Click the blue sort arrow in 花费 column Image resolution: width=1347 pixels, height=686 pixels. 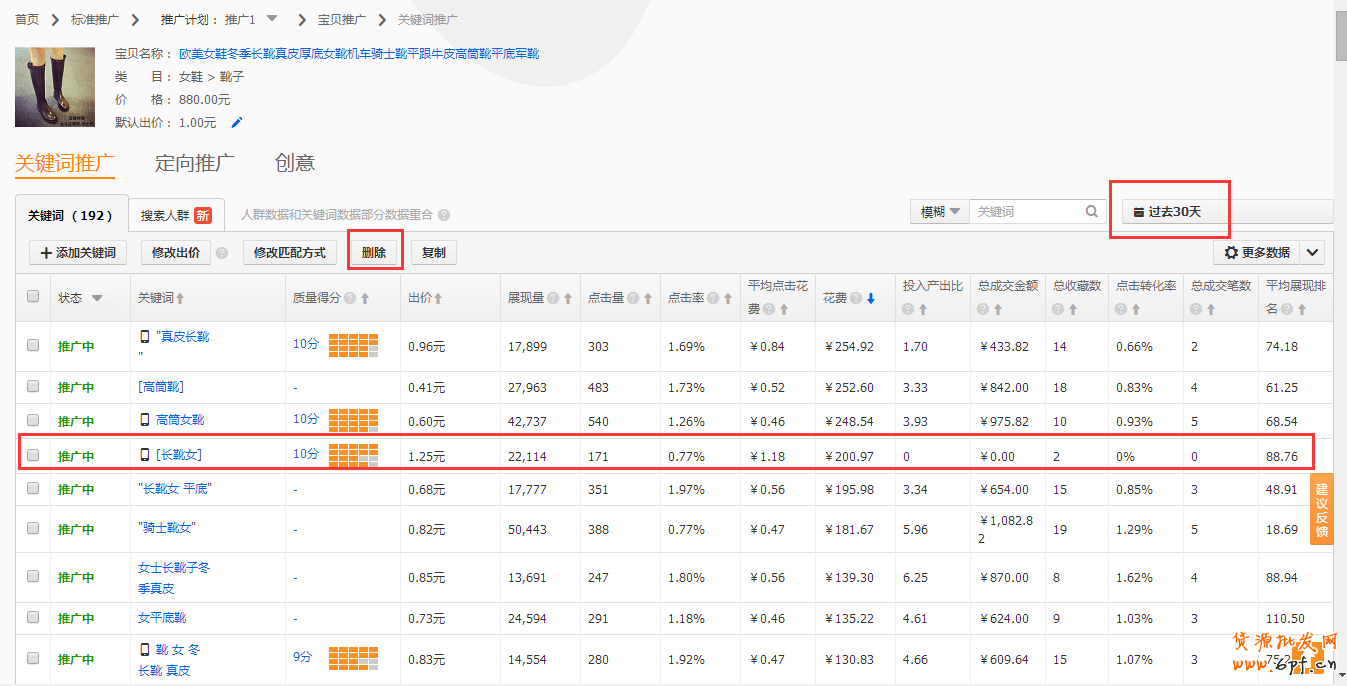pos(871,298)
